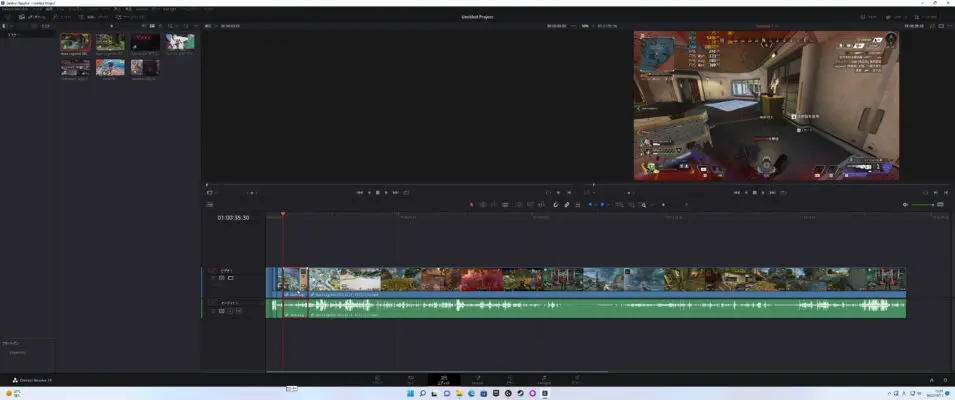Activate the Blade edit tool
This screenshot has height=400, width=955.
[505, 205]
